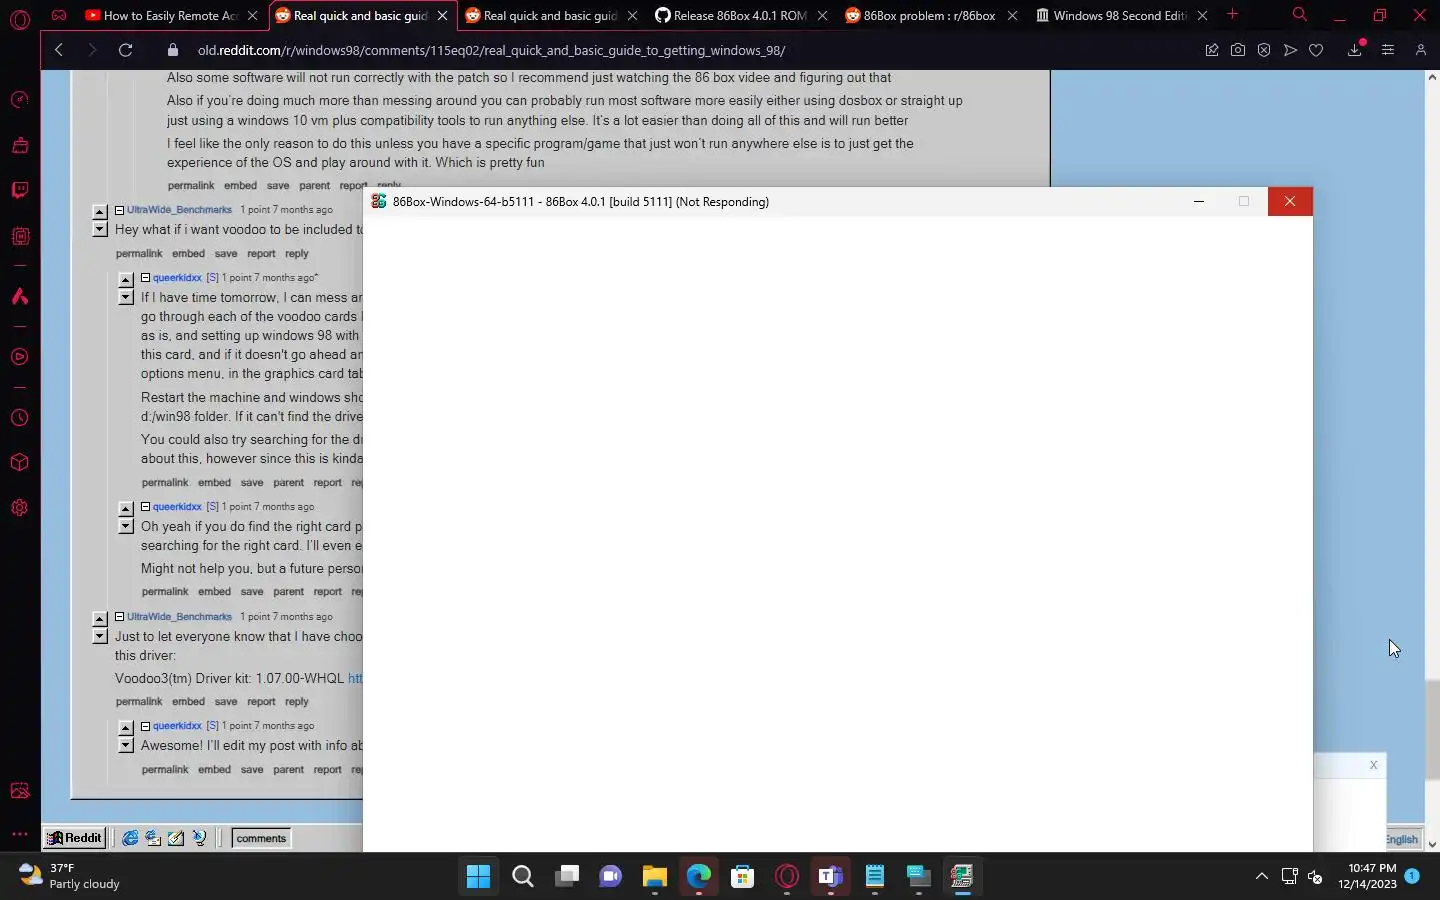Send page with the My Flow arrow icon
Viewport: 1440px width, 900px height.
click(x=1290, y=50)
